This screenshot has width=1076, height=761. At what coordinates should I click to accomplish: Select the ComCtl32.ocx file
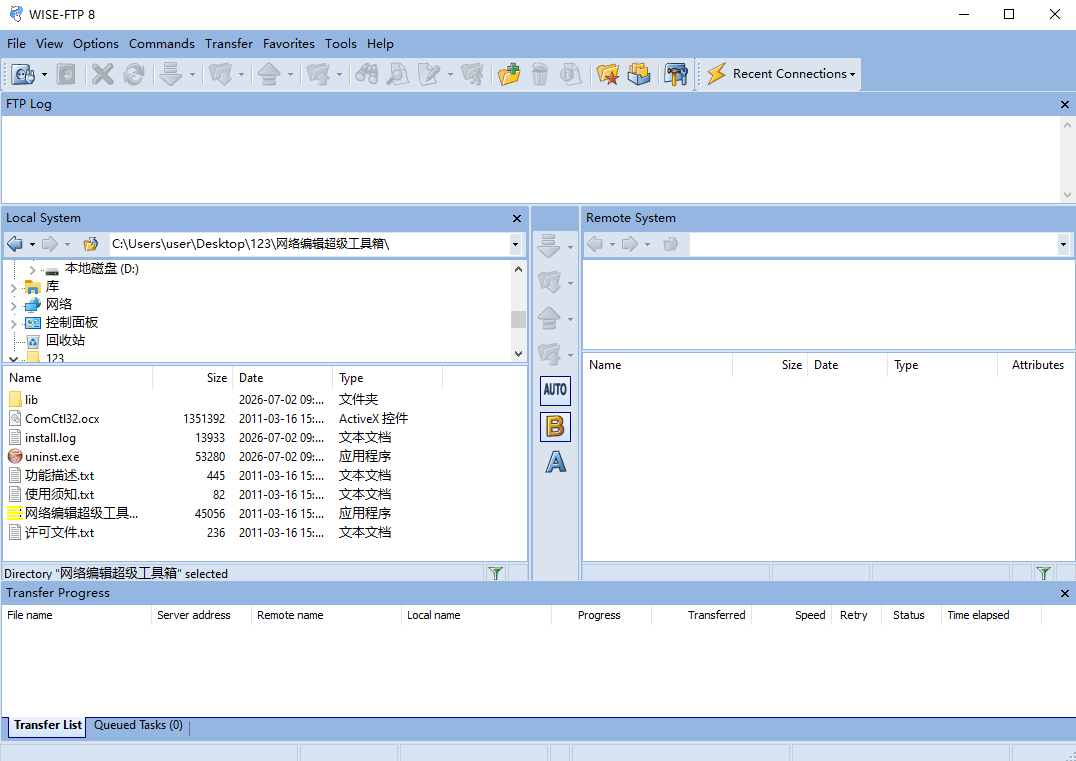tap(62, 419)
